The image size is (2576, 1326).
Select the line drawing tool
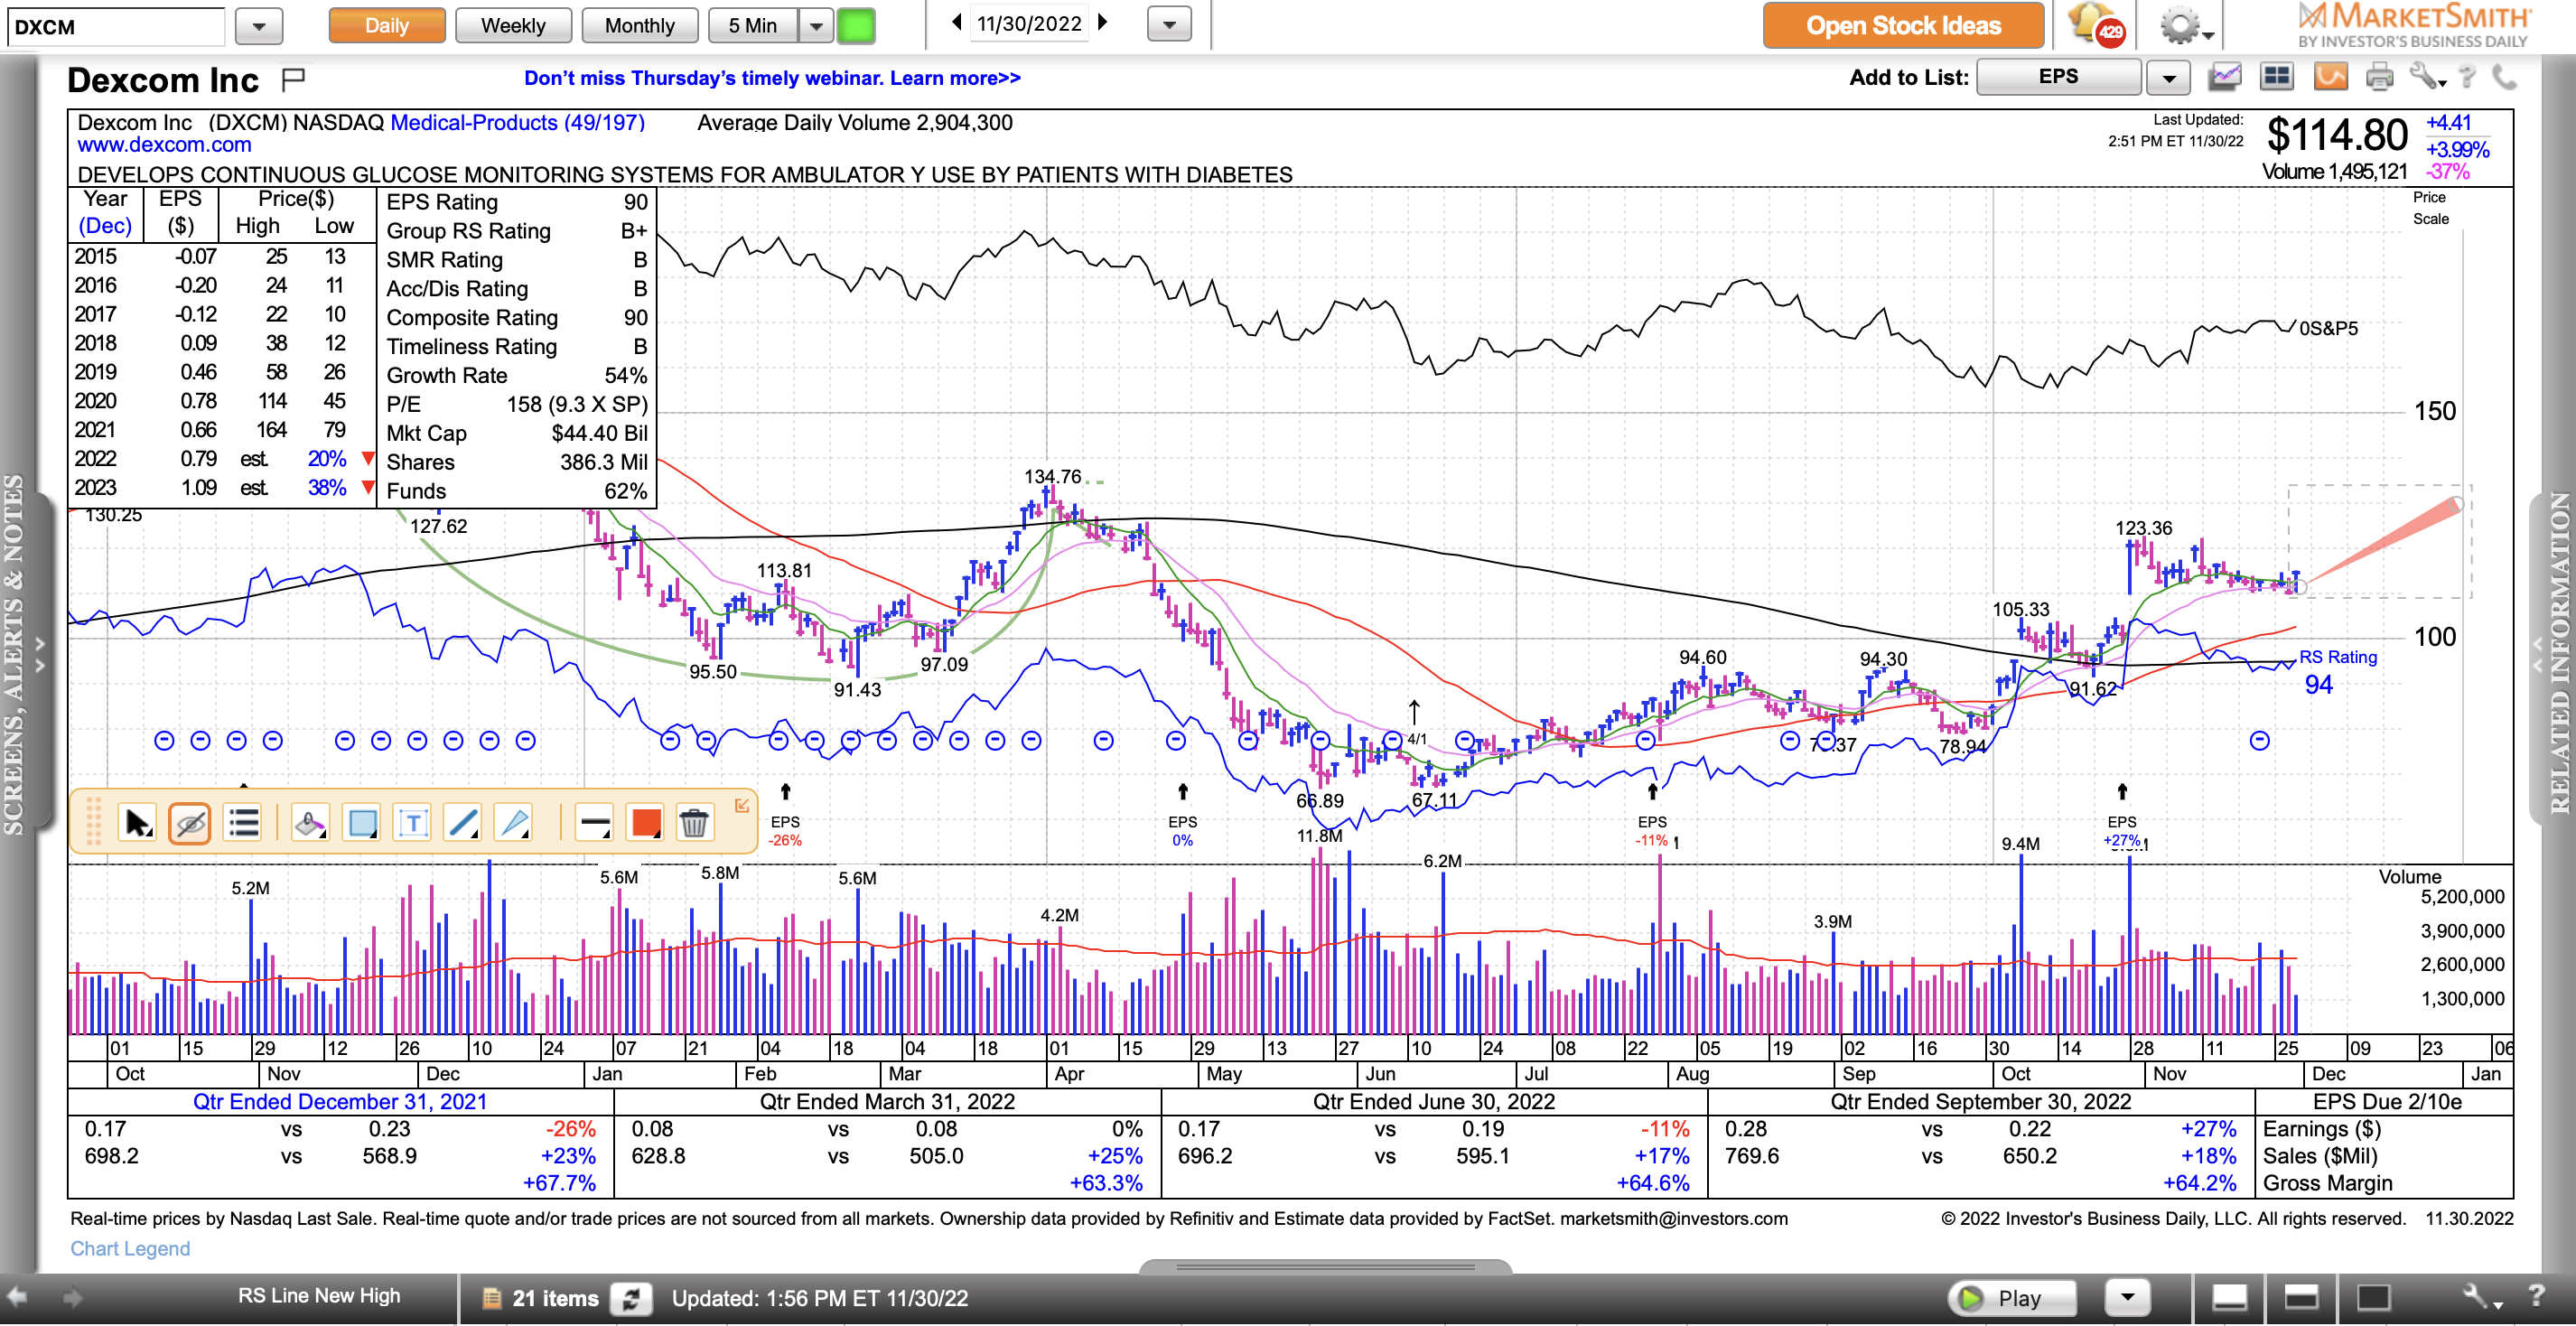[x=463, y=823]
